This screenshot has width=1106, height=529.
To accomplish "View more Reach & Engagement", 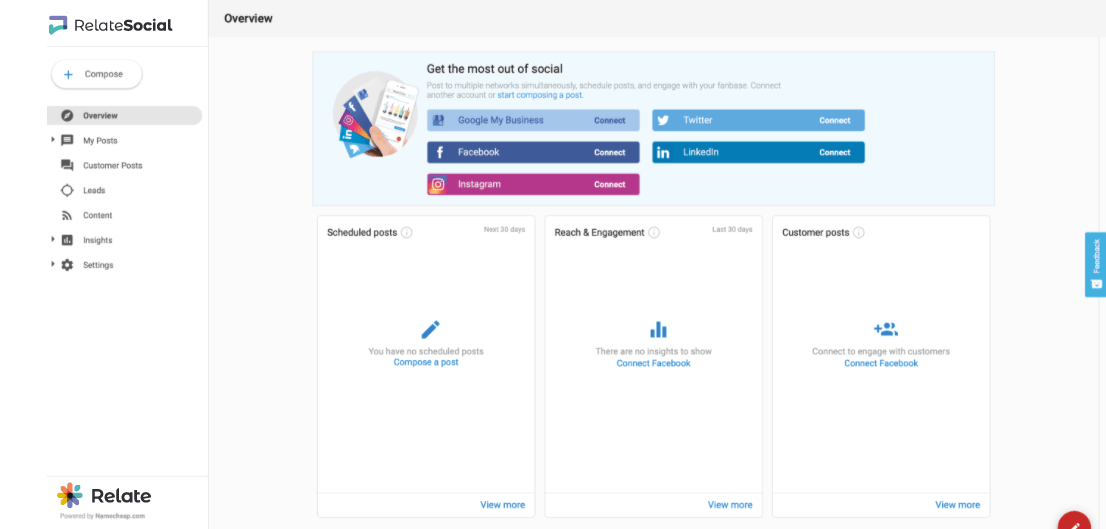I will tap(730, 505).
